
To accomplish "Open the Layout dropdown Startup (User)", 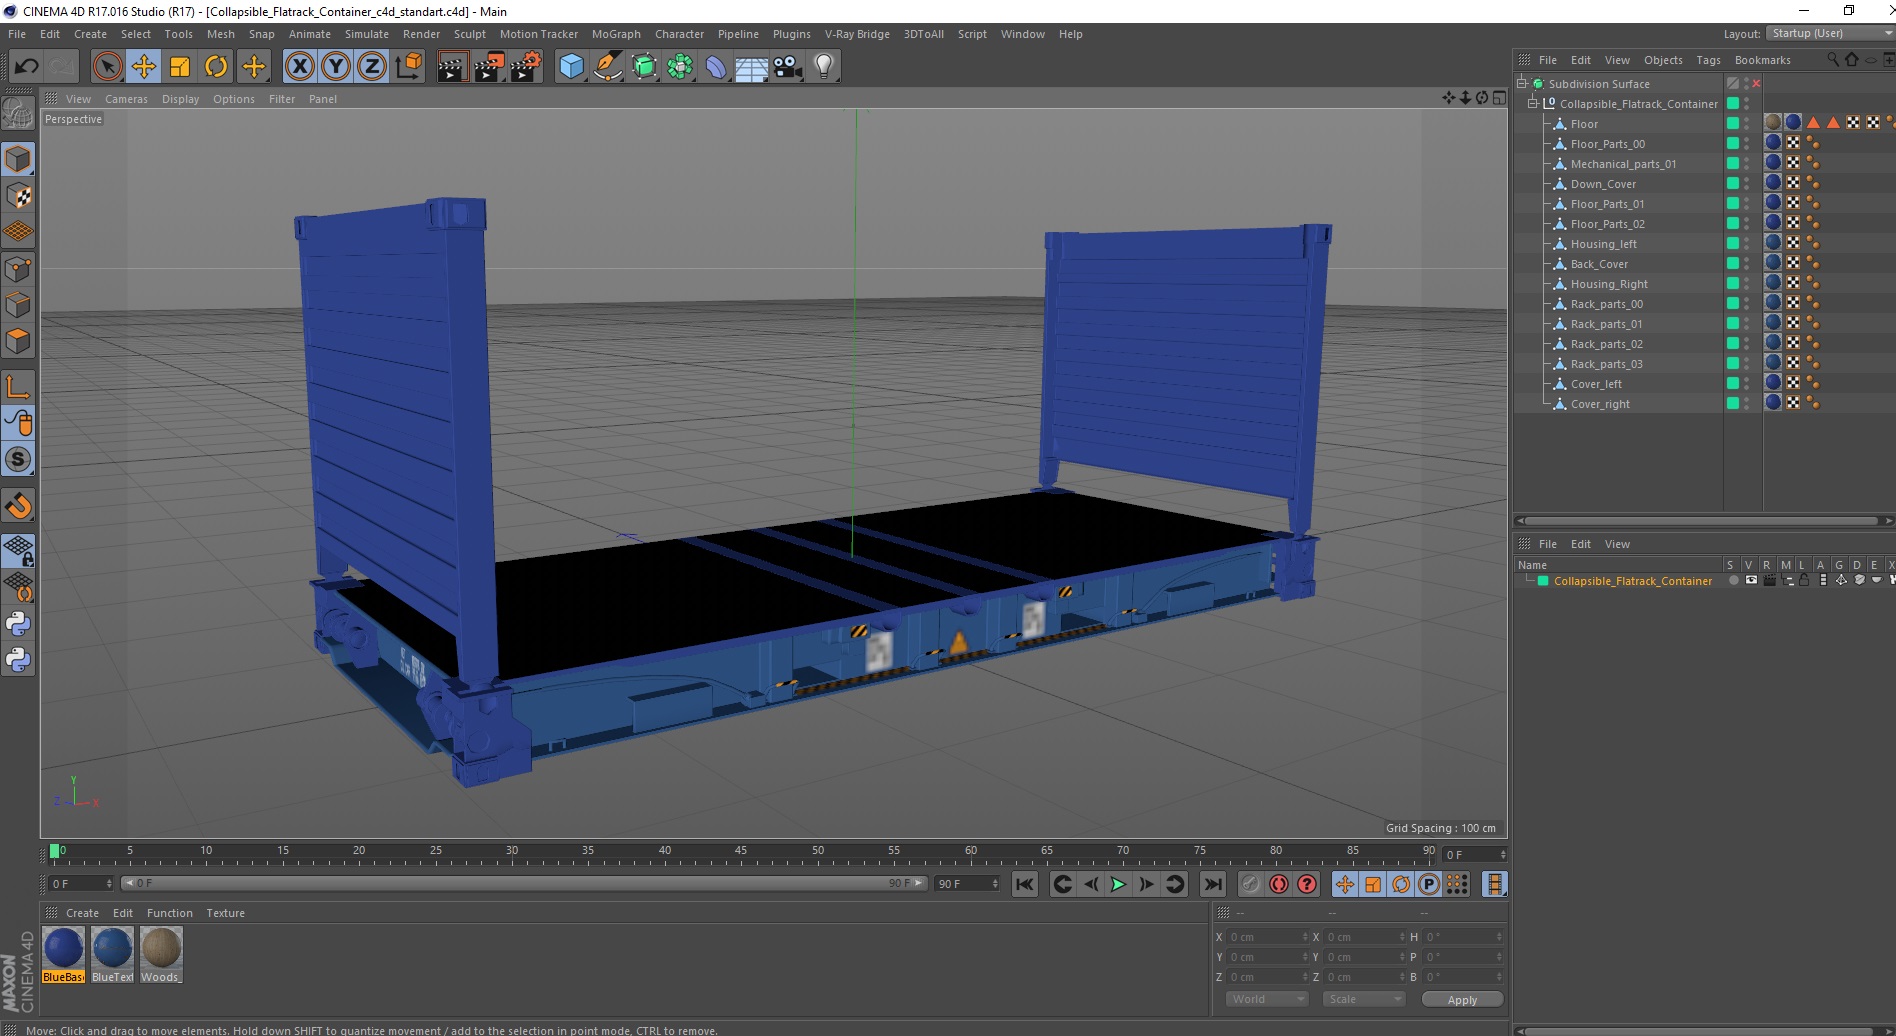I will [1830, 33].
